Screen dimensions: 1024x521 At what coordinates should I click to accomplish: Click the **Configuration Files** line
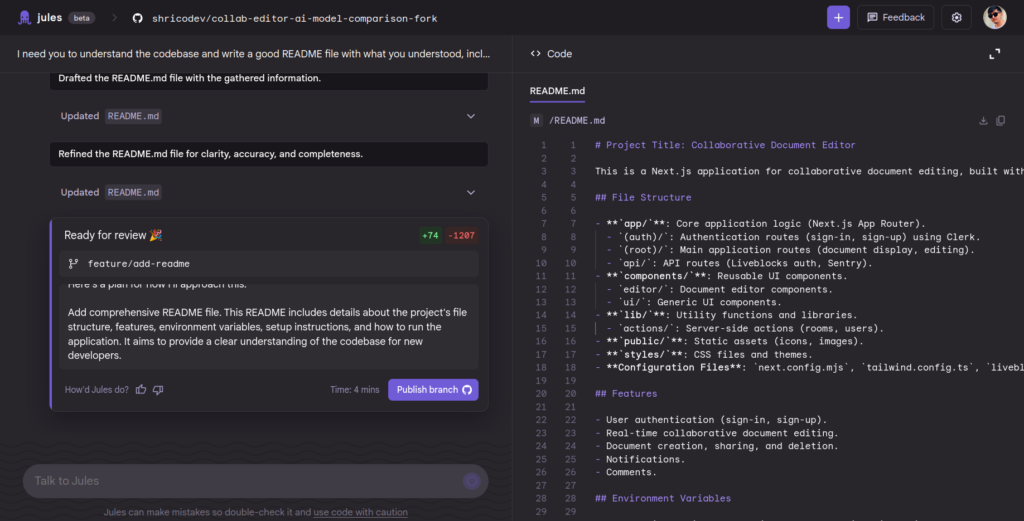pyautogui.click(x=809, y=368)
